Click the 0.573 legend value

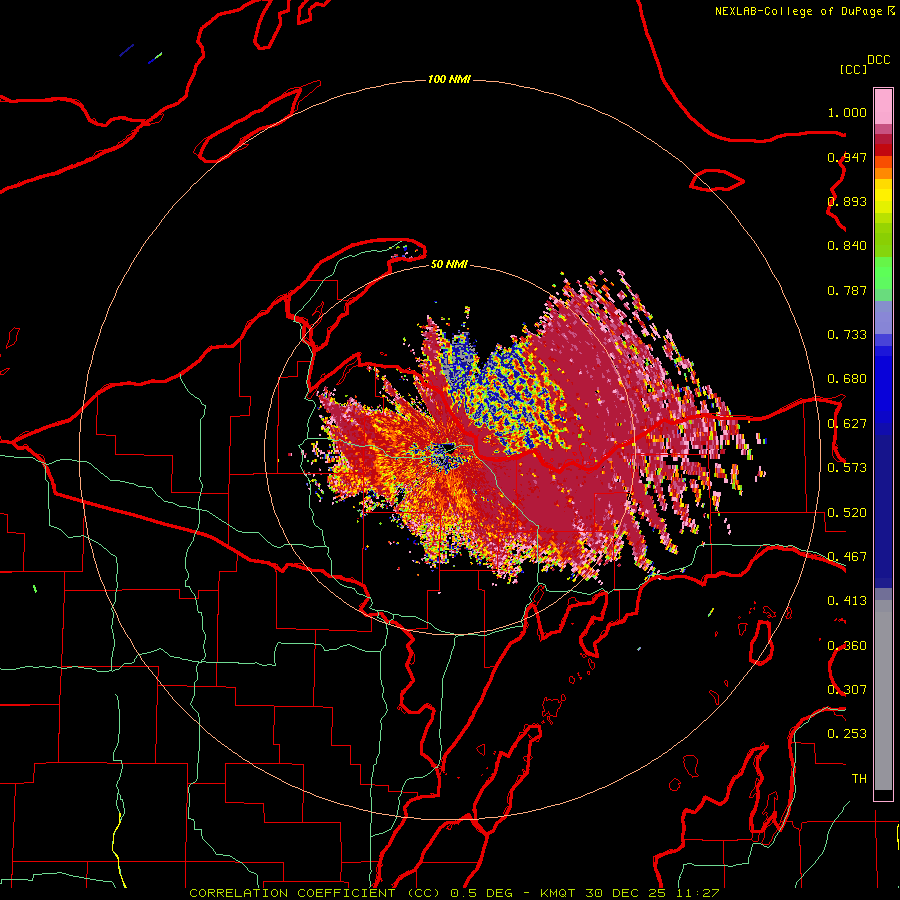click(847, 468)
